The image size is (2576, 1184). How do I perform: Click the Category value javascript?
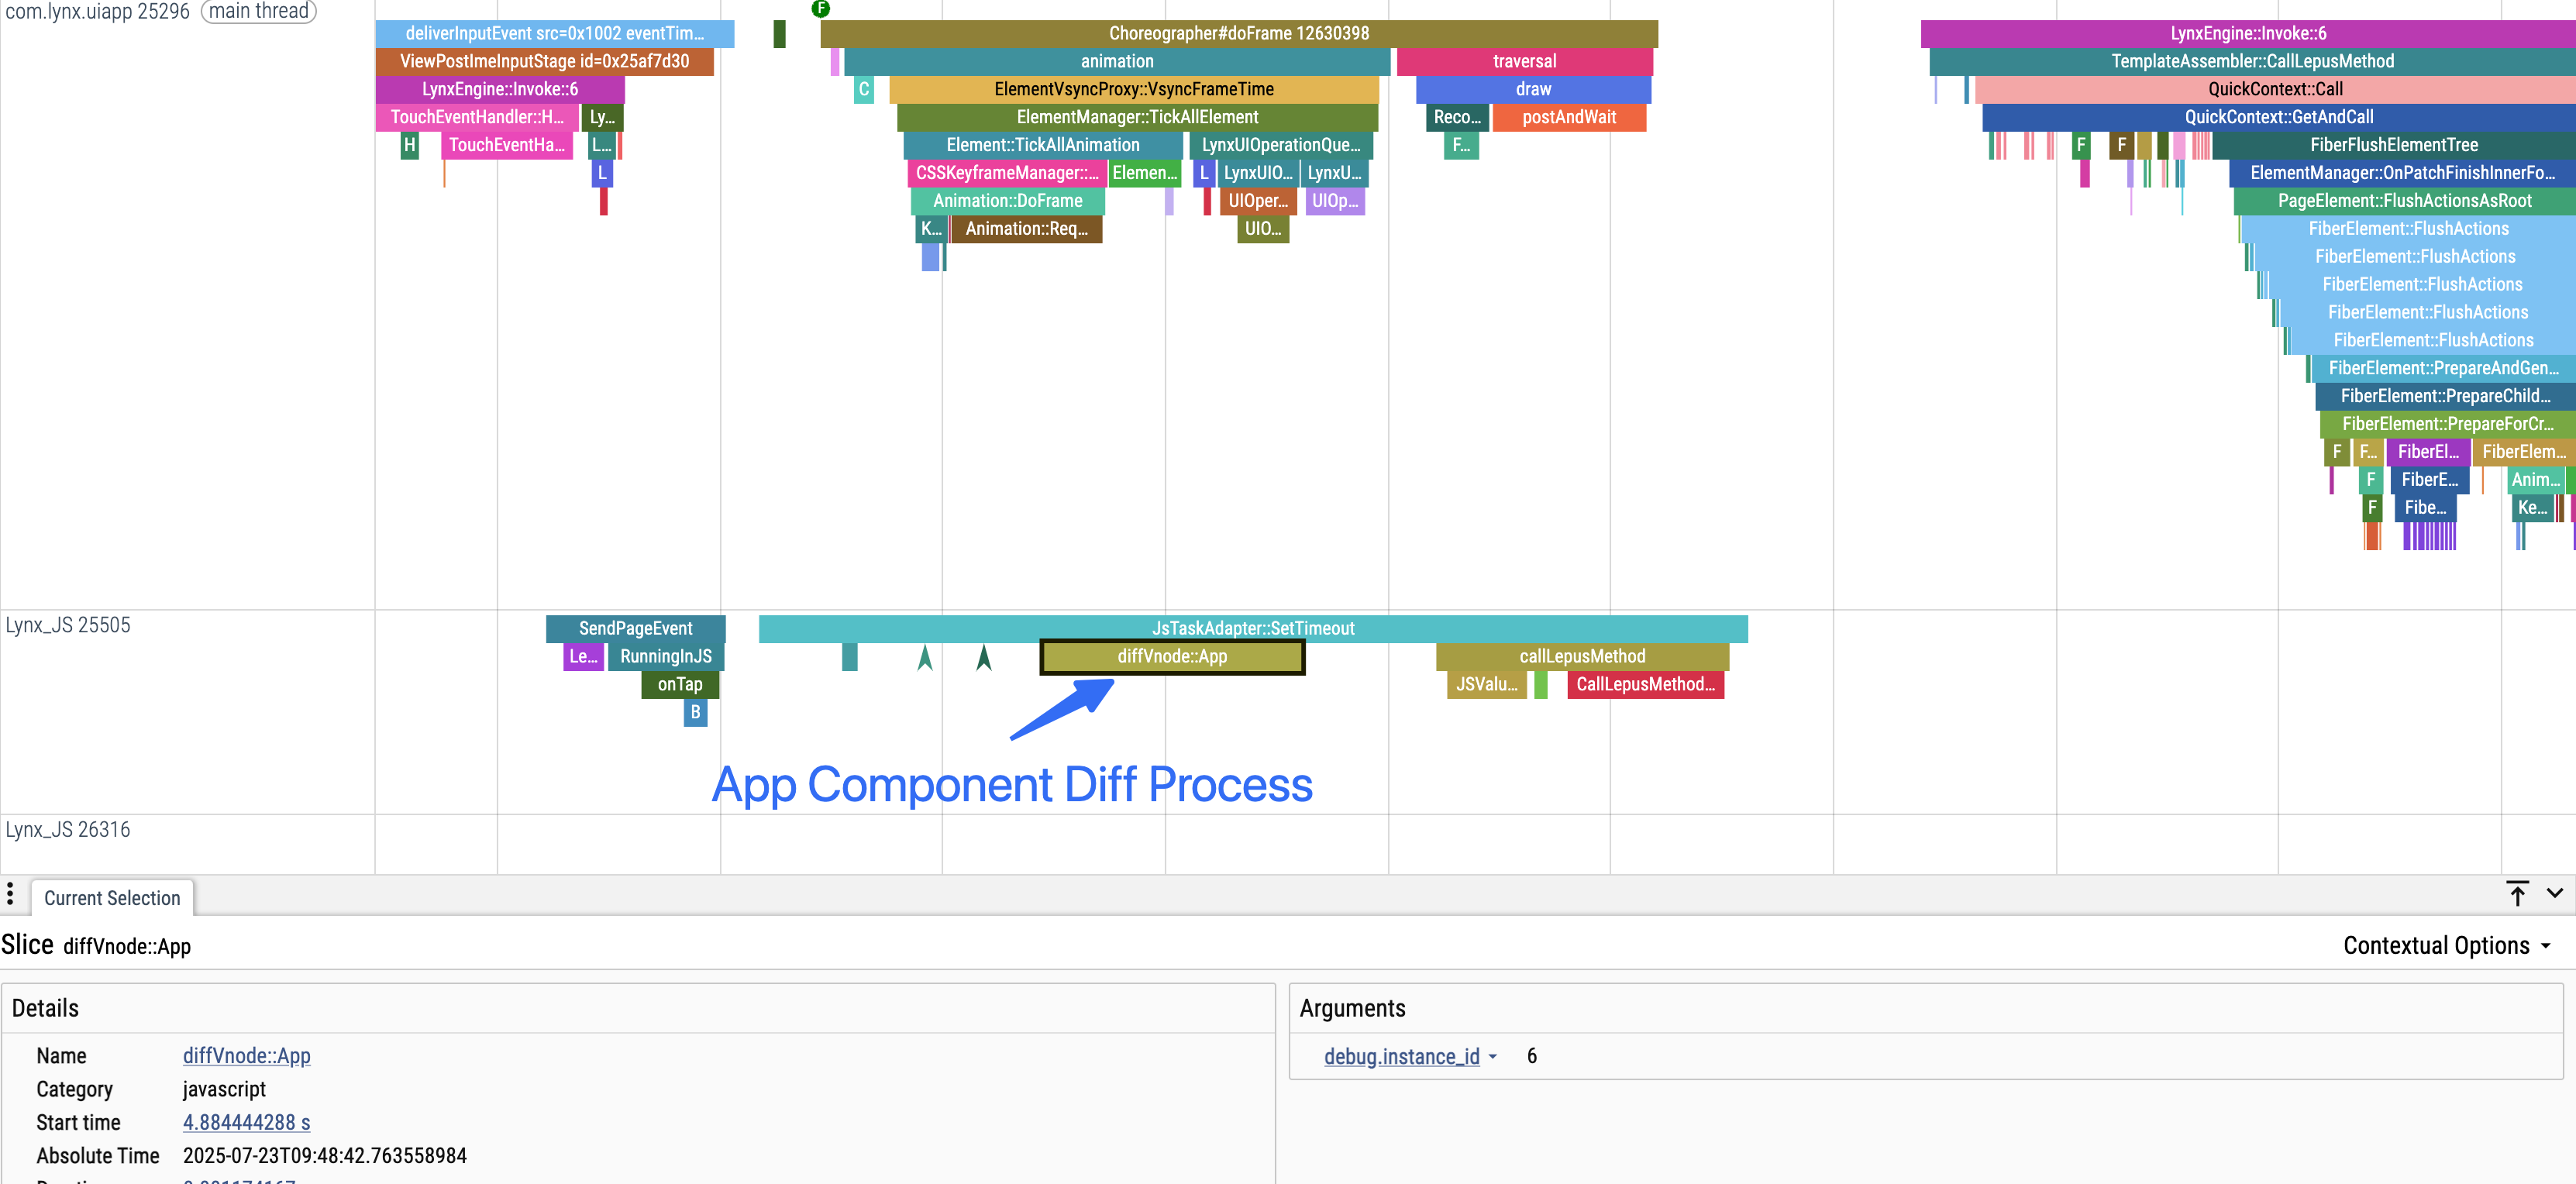point(224,1089)
